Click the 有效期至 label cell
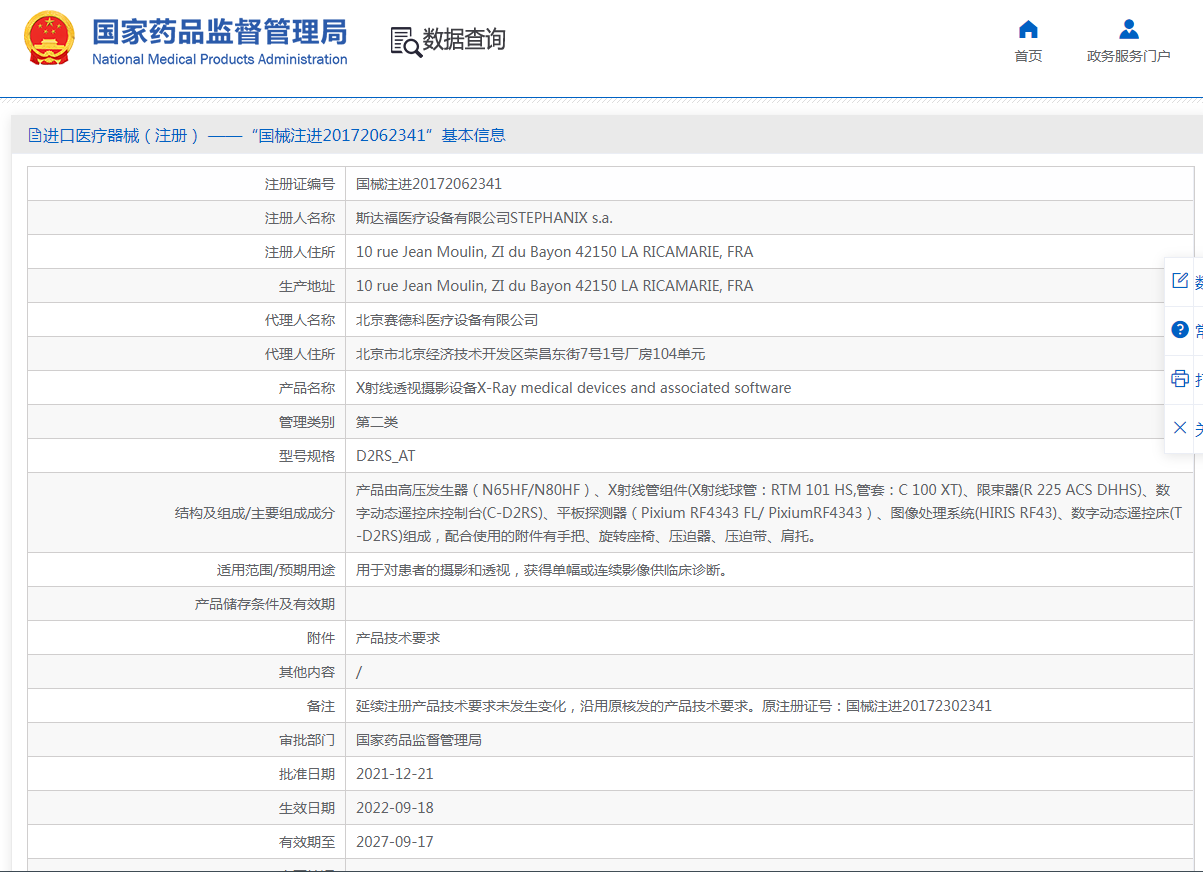1203x872 pixels. point(186,842)
